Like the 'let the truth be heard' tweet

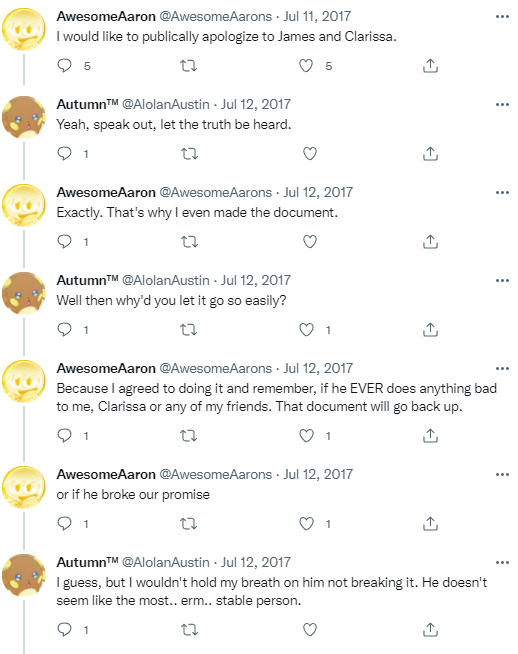tap(309, 153)
